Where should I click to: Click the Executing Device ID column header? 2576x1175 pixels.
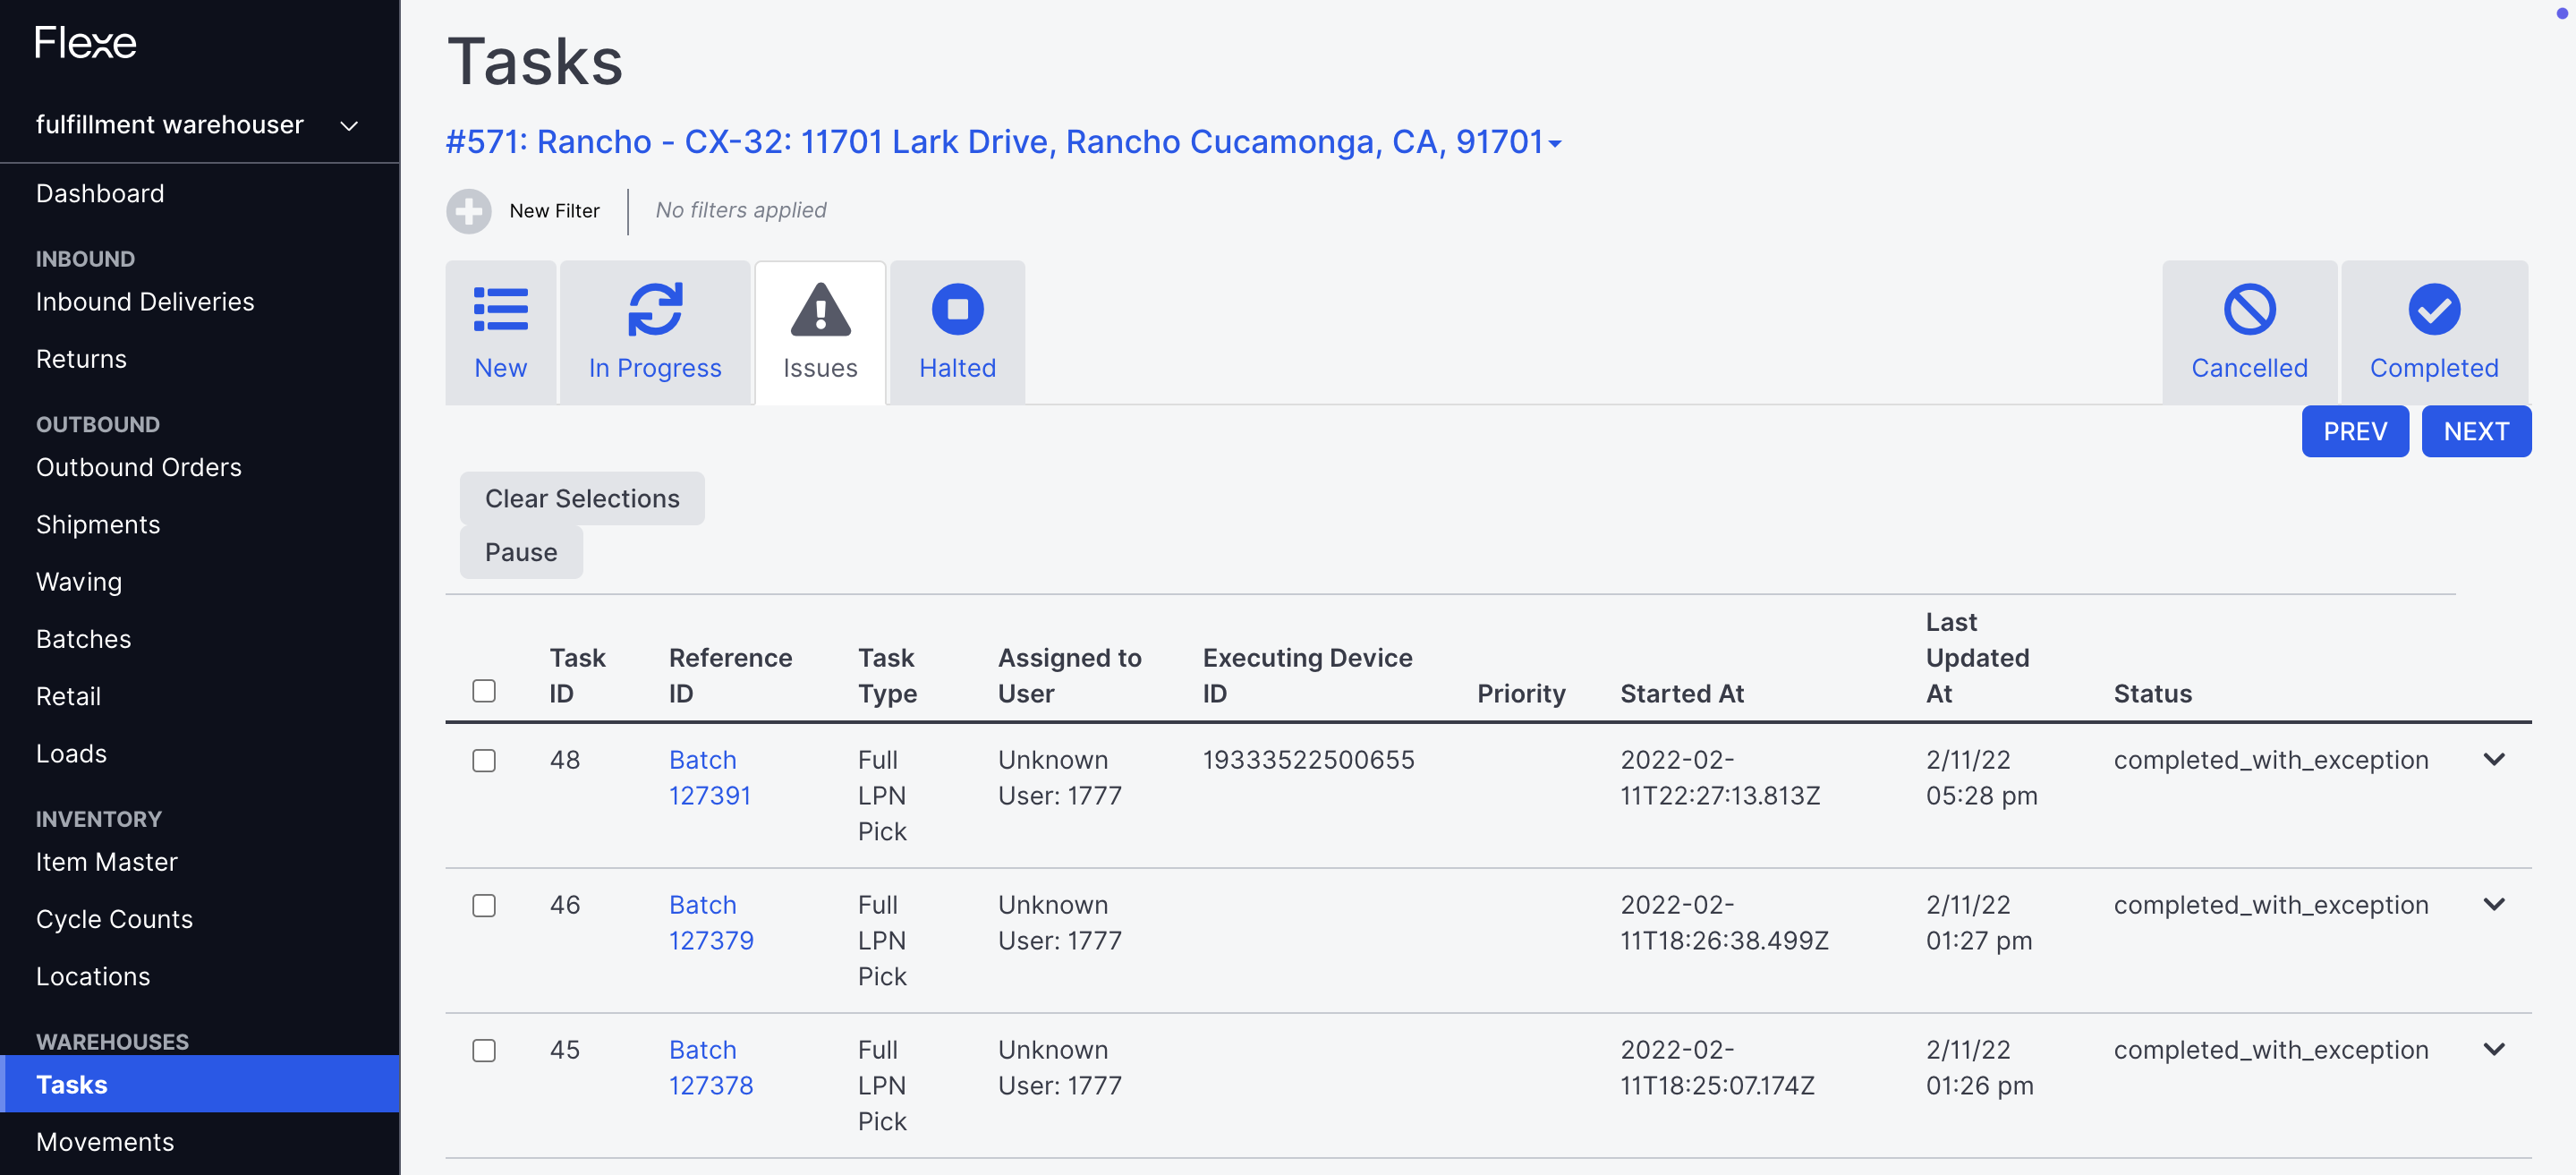point(1307,676)
